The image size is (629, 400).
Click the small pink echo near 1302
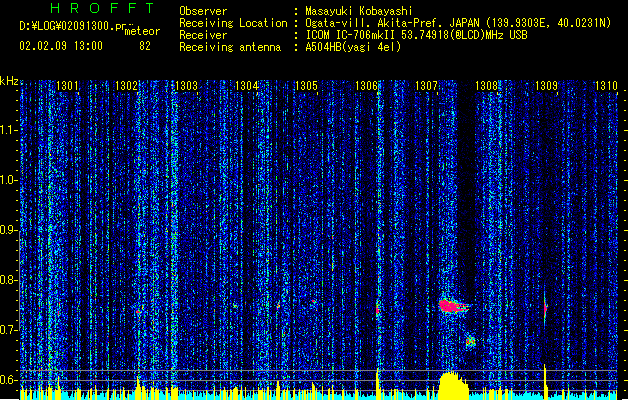click(x=138, y=311)
